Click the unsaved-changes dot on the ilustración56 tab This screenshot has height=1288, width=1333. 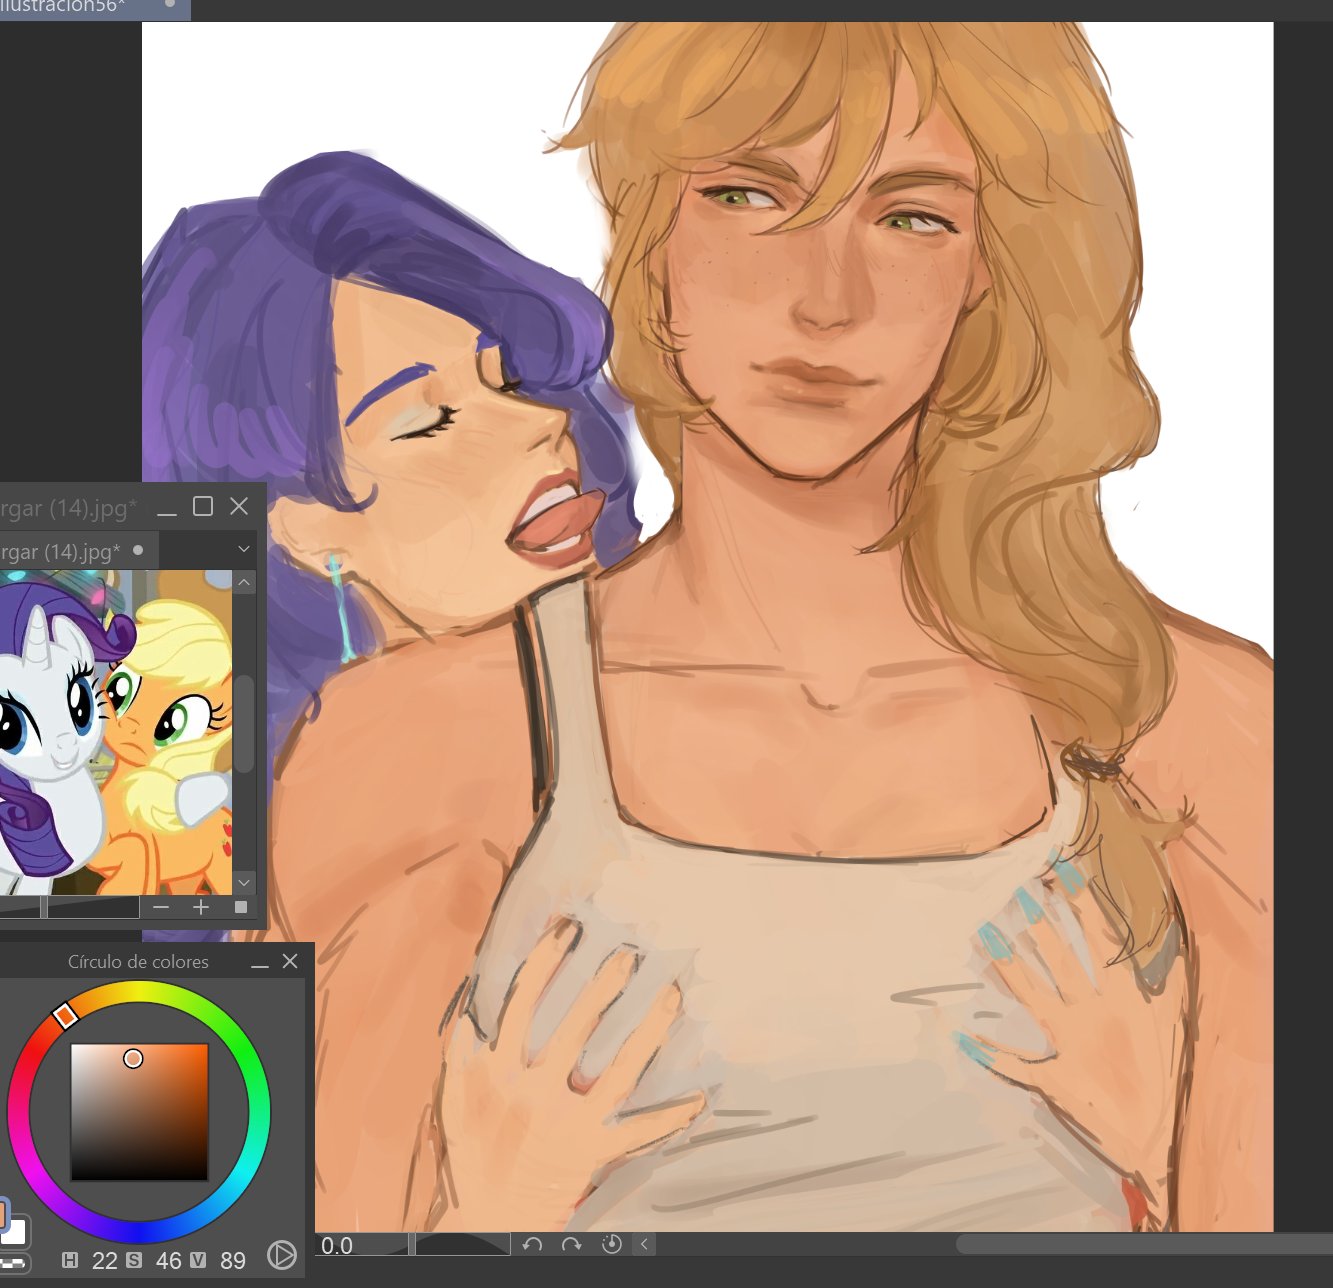click(170, 4)
